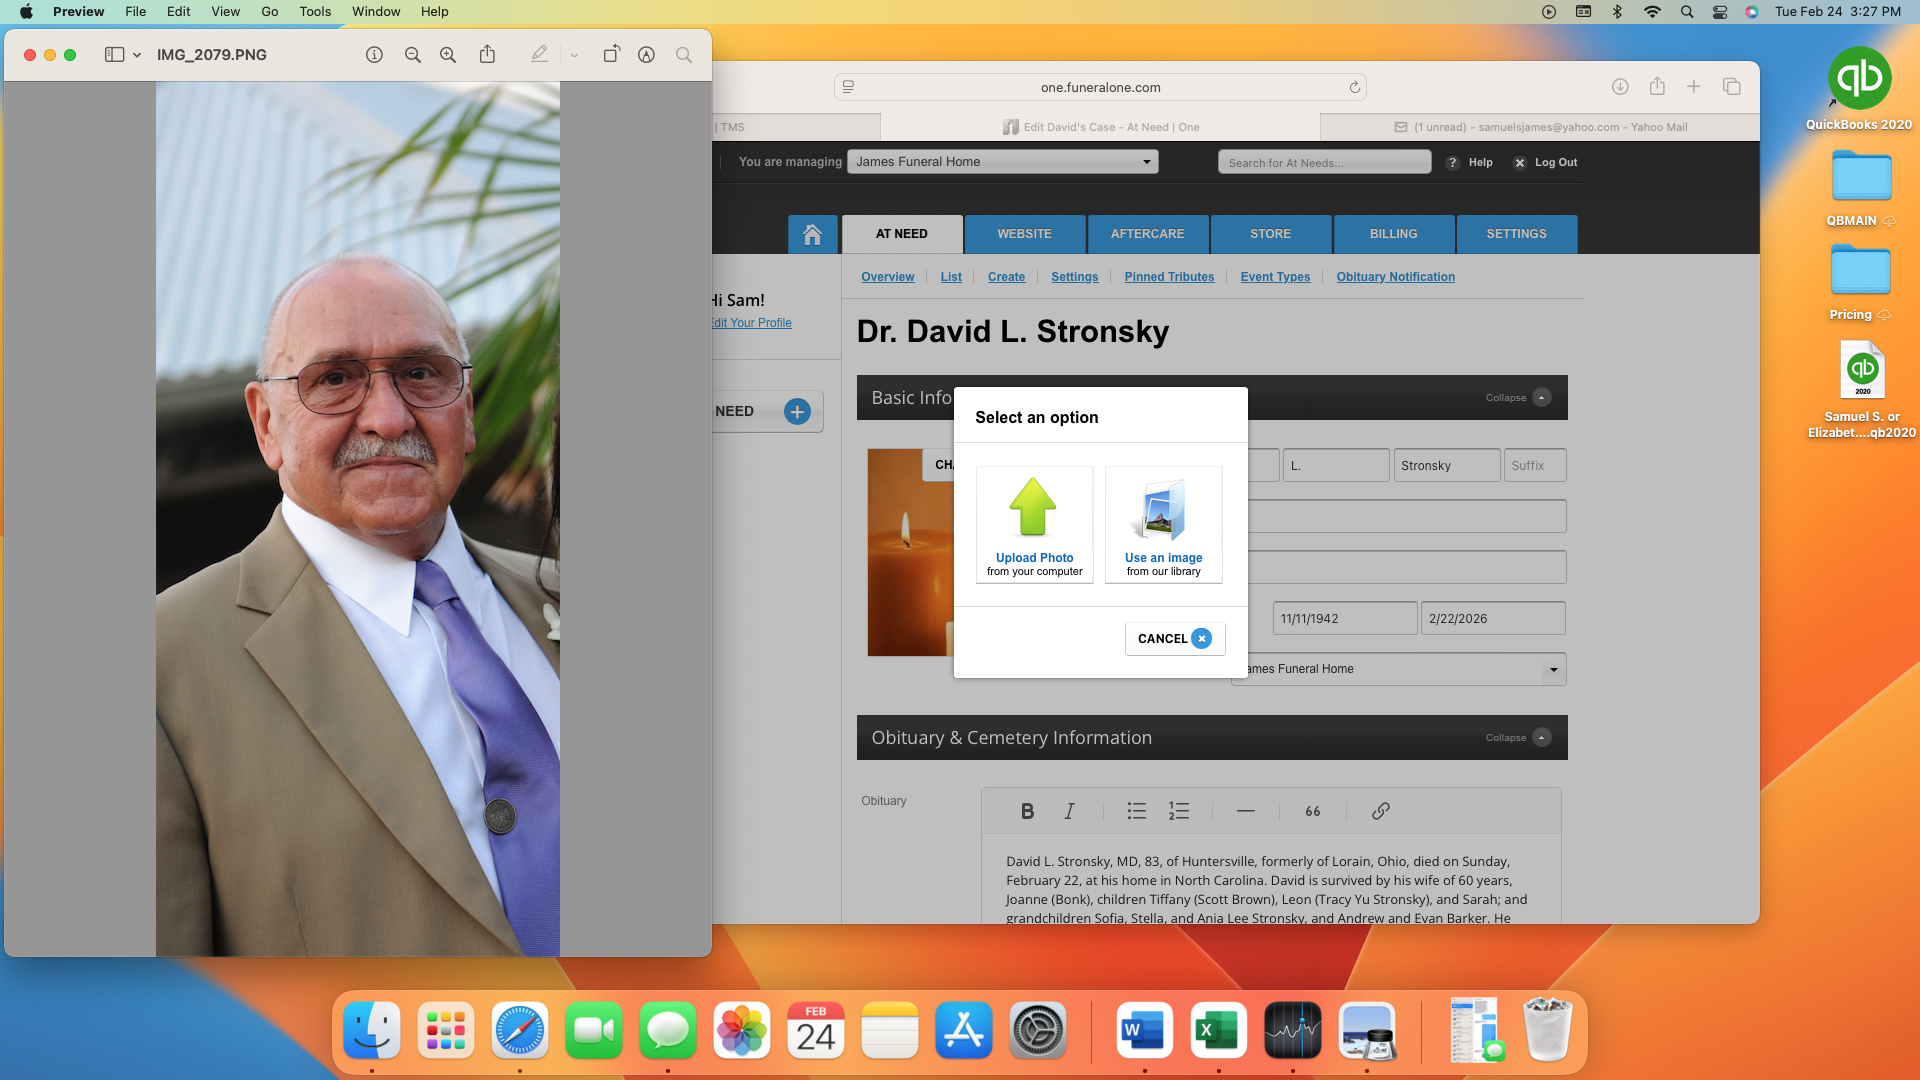Click the Search for At Needs field
Image resolution: width=1920 pixels, height=1080 pixels.
tap(1323, 162)
